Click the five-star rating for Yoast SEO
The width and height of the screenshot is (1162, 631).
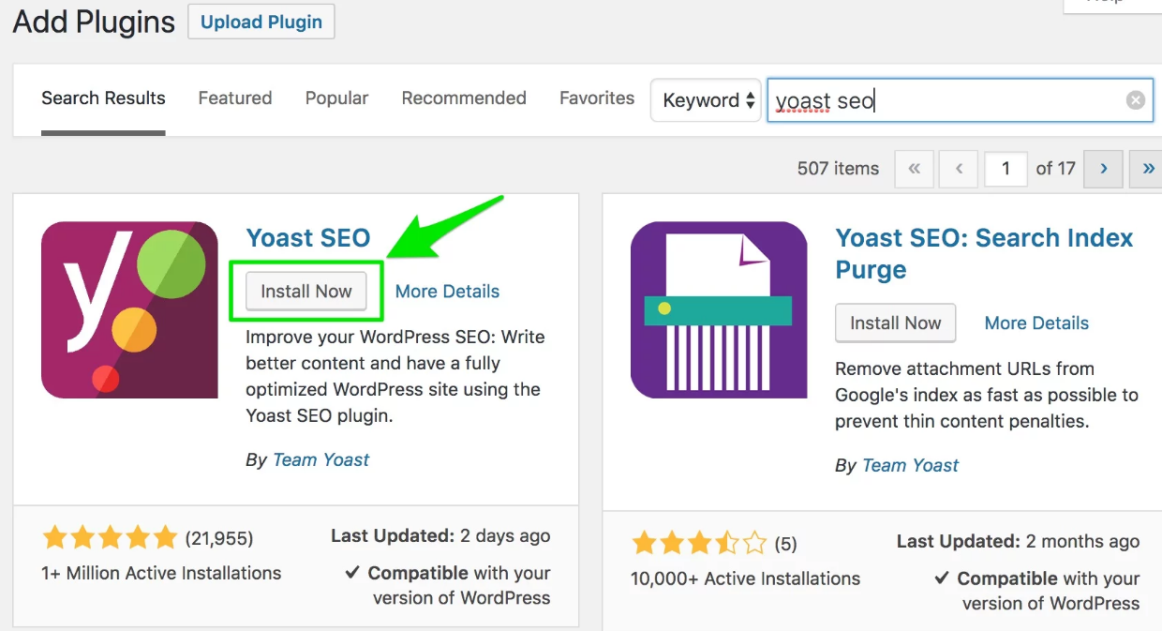(110, 537)
